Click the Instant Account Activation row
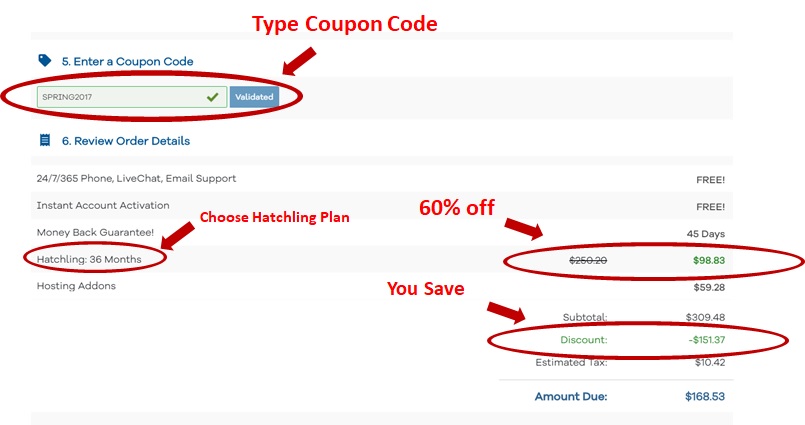 point(103,205)
